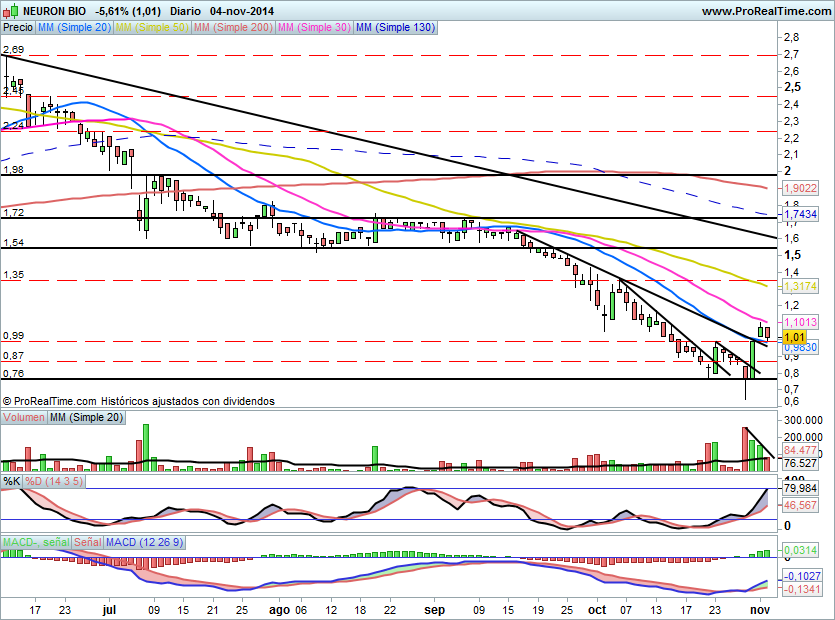Click the 1,1013 MM30 value tag
This screenshot has height=620, width=835.
800,322
